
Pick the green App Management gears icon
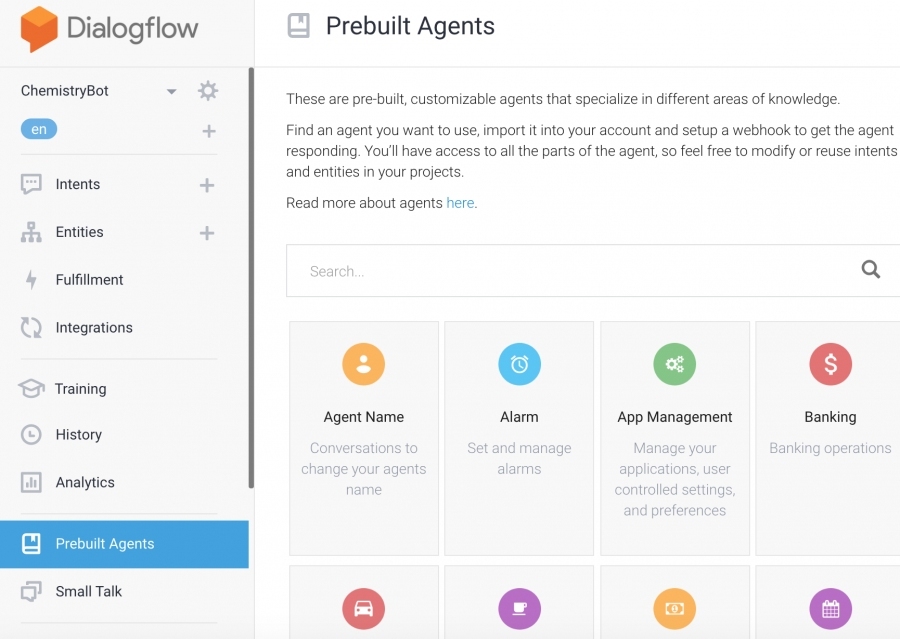coord(674,364)
